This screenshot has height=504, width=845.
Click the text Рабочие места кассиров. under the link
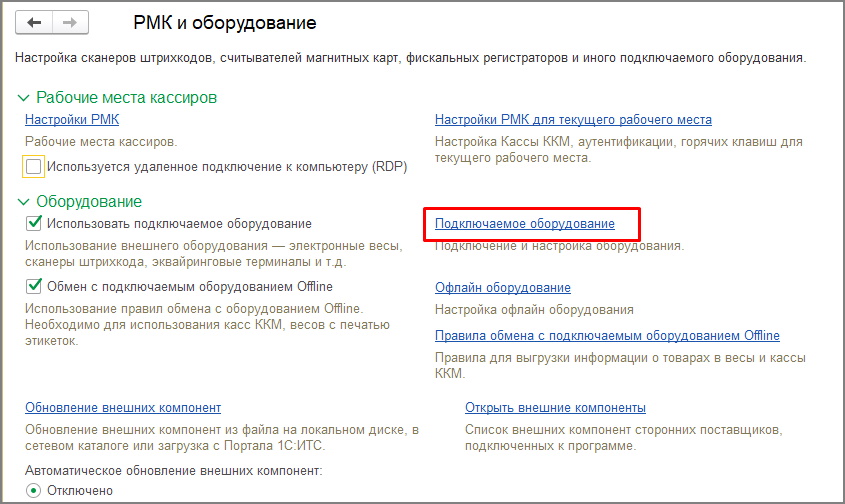tap(101, 142)
